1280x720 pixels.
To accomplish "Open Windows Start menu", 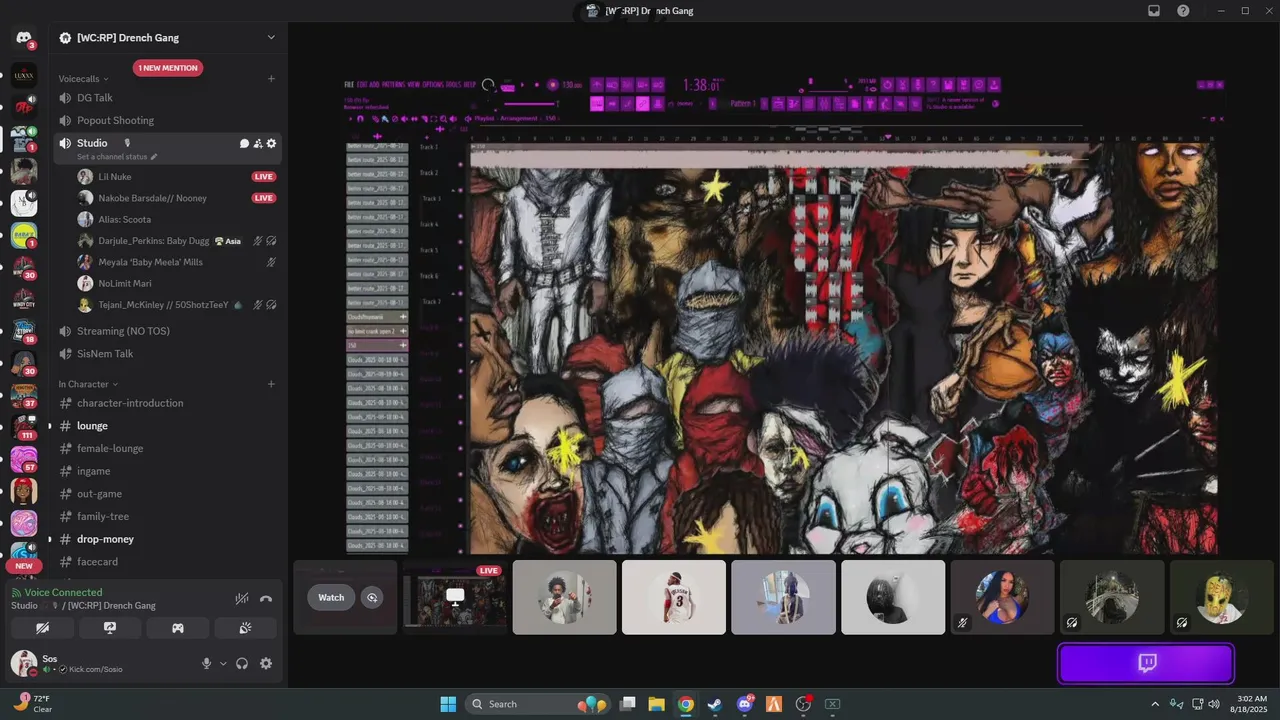I will [448, 704].
